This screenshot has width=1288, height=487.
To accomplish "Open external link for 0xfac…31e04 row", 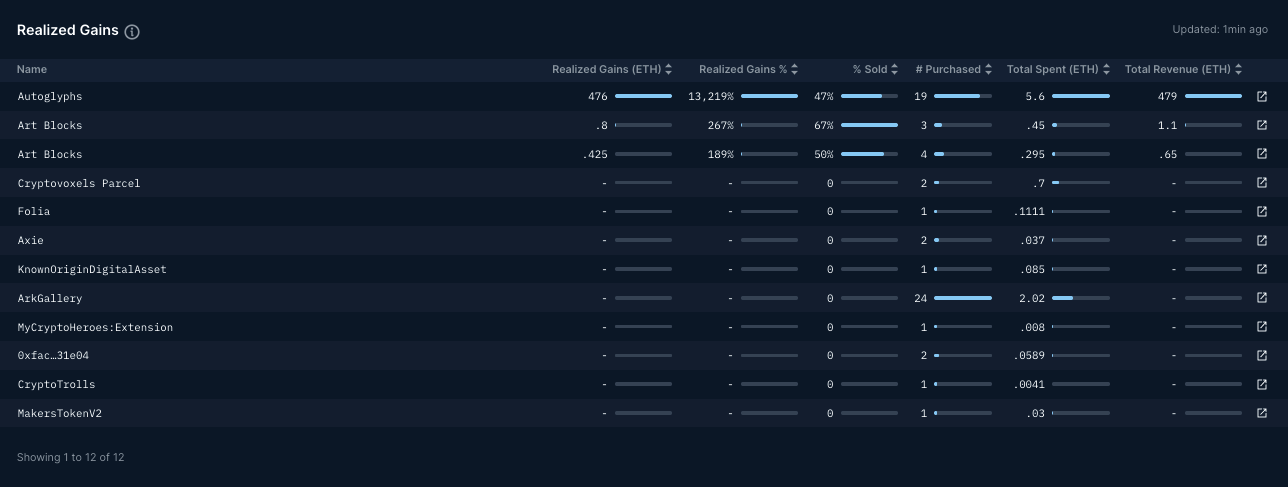I will 1262,355.
